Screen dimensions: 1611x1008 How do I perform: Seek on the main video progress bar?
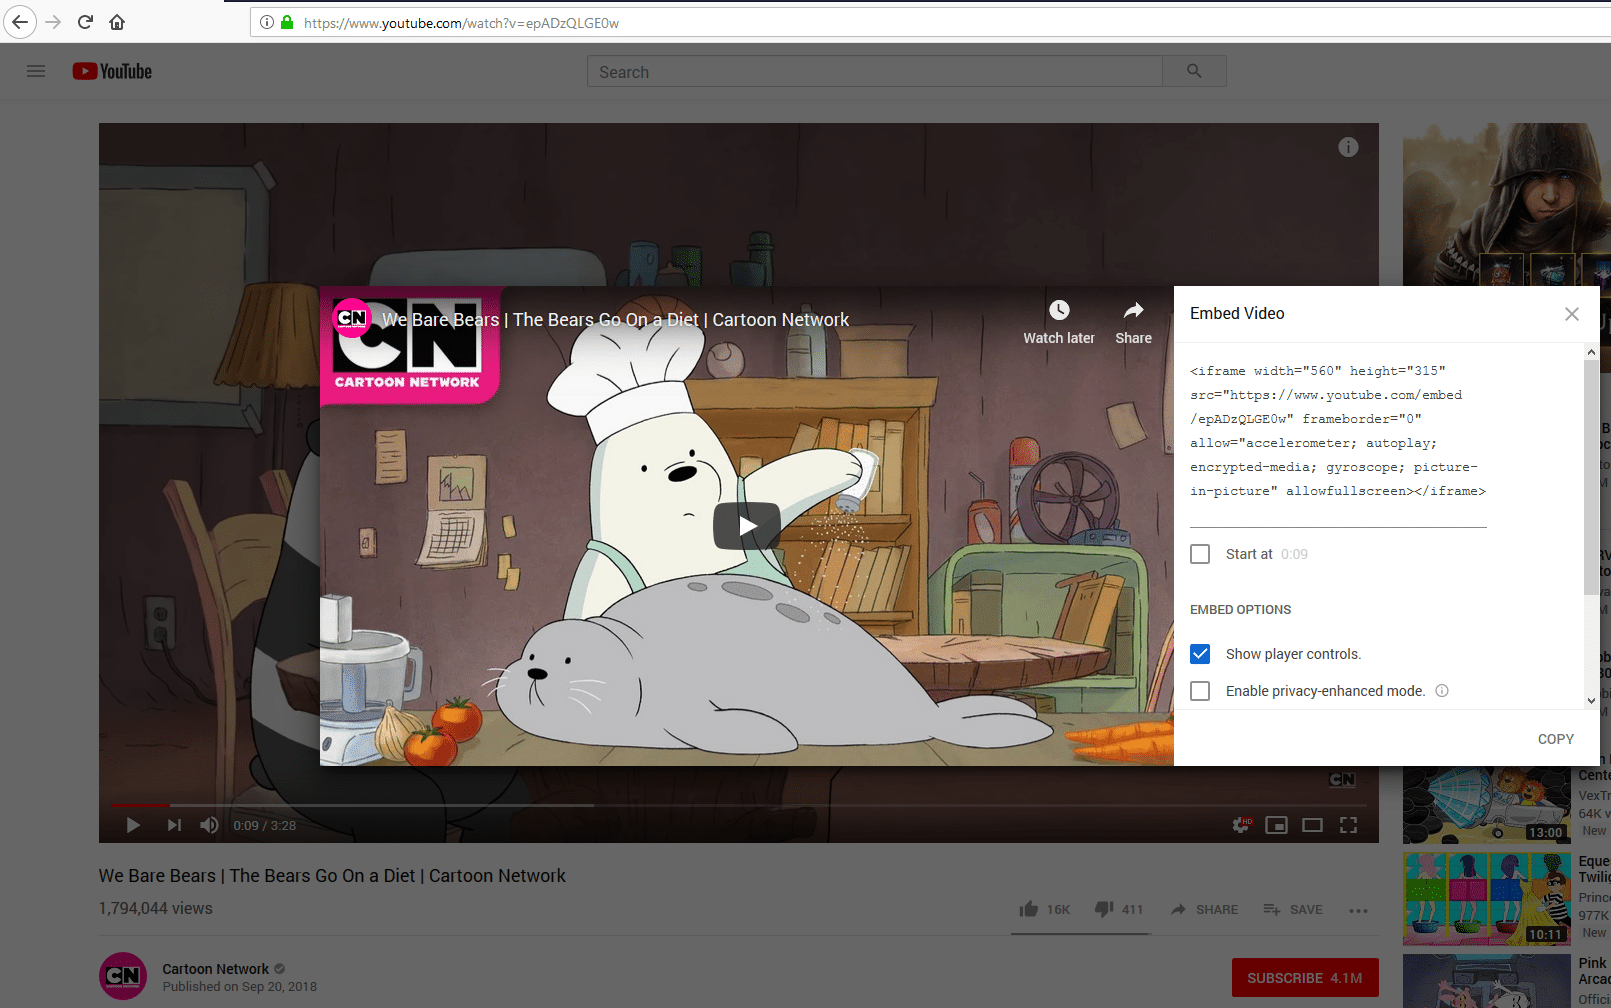click(738, 805)
